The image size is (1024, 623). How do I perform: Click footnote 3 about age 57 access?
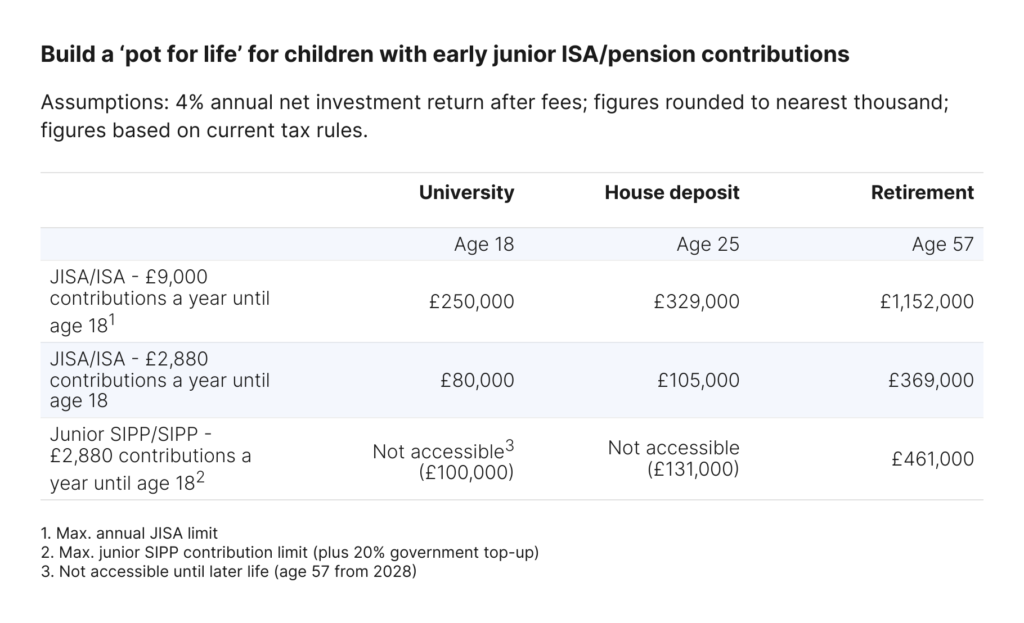pos(229,572)
